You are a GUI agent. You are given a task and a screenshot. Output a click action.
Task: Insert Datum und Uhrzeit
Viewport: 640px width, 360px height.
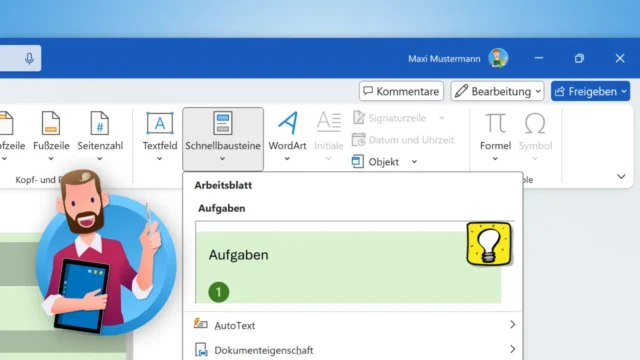click(x=403, y=140)
